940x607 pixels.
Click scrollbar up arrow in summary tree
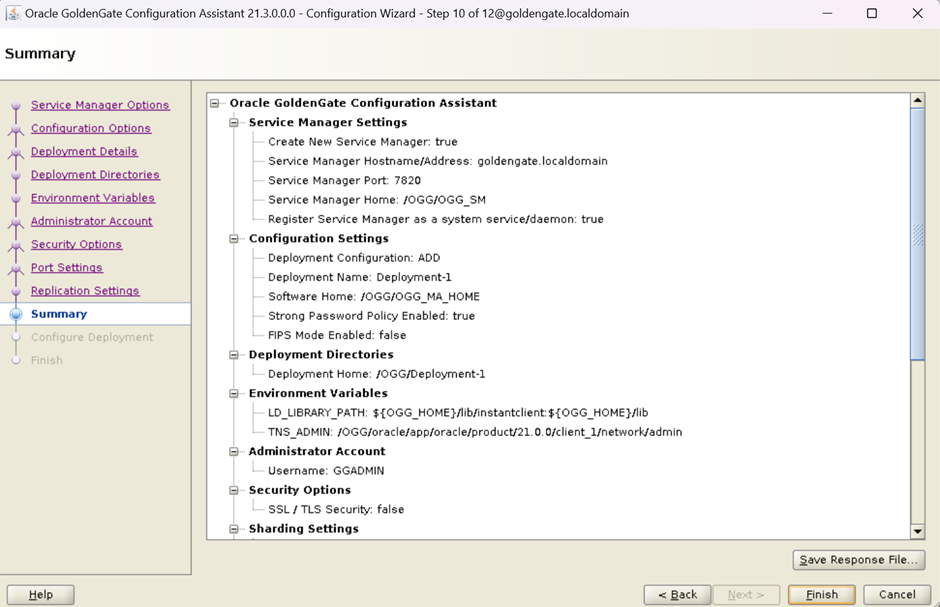coord(917,101)
